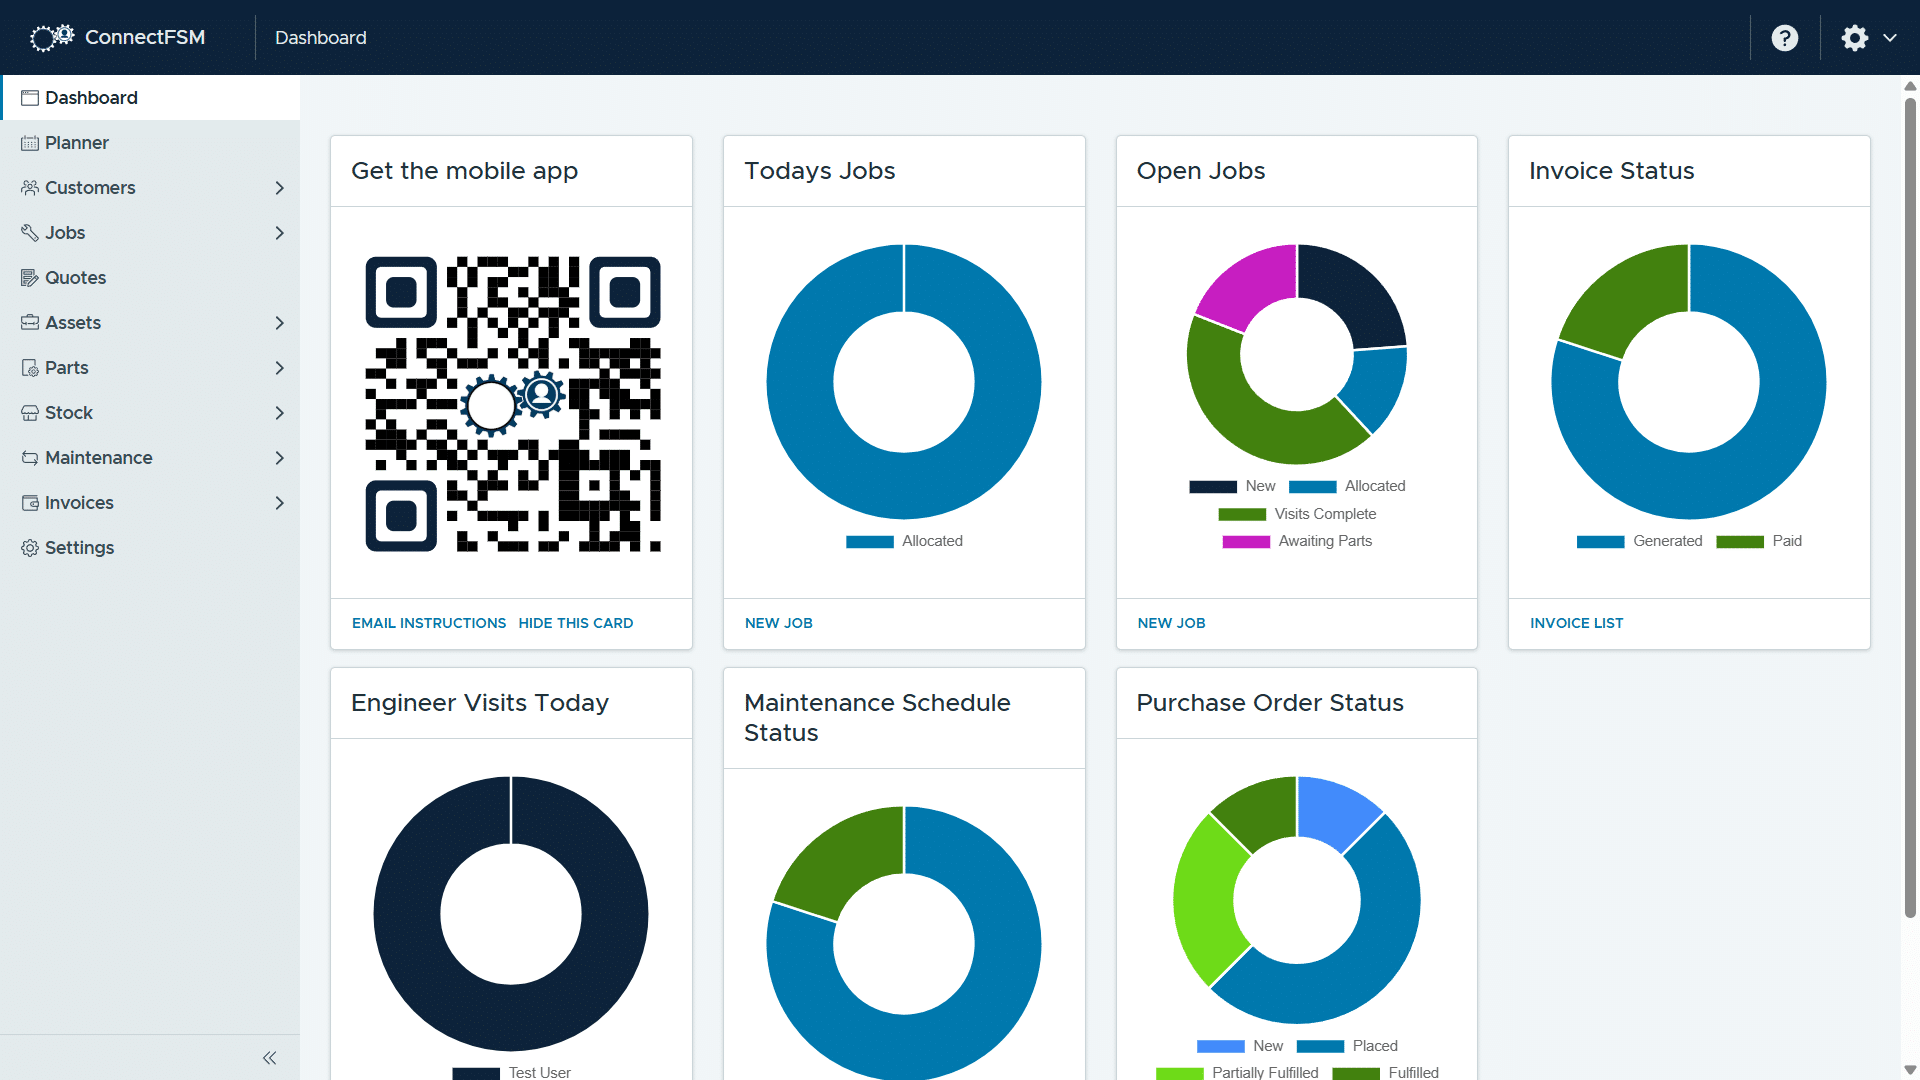This screenshot has width=1920, height=1080.
Task: Expand the Stock submenu chevron
Action: point(280,413)
